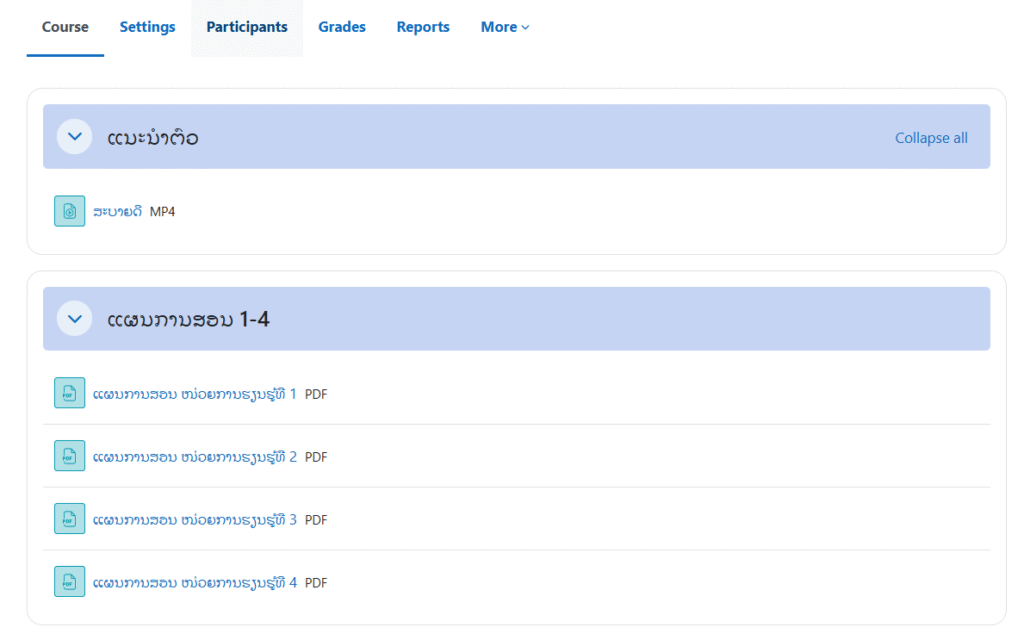Click the PDF icon for lesson plan unit 4
The image size is (1024, 640).
point(69,582)
